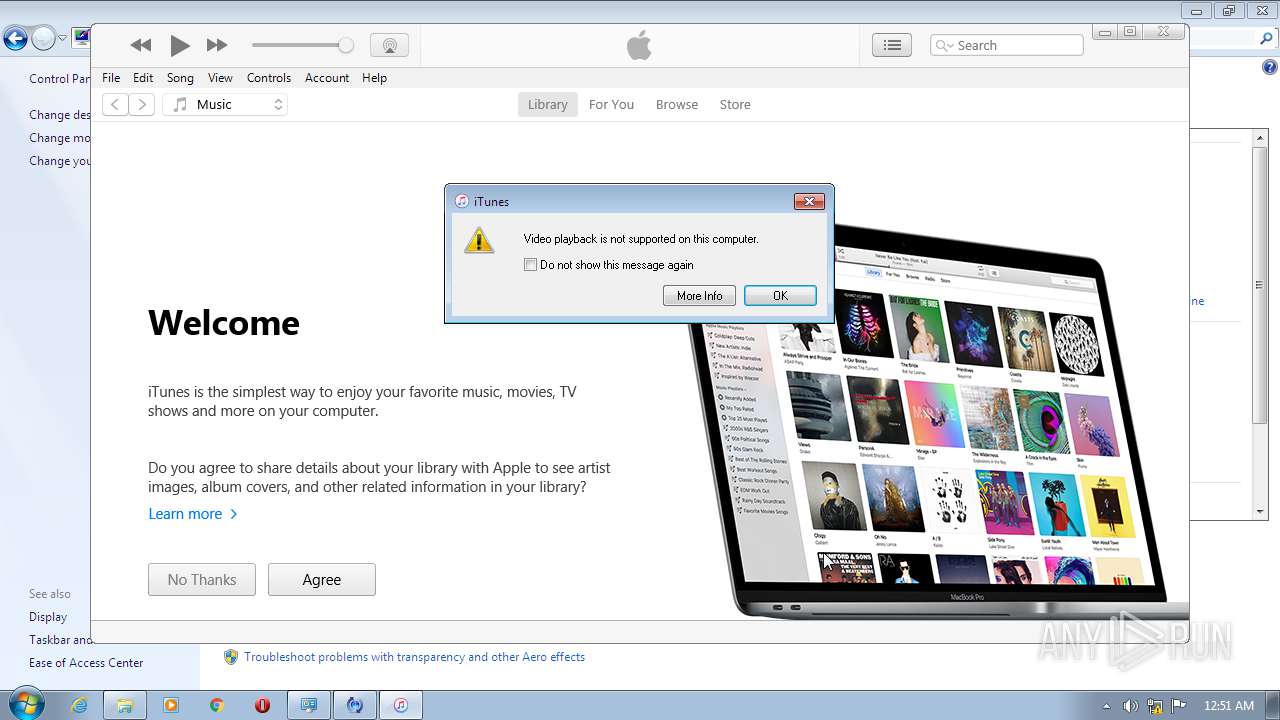This screenshot has height=720, width=1280.
Task: Click the iTunes Search field
Action: (x=1007, y=45)
